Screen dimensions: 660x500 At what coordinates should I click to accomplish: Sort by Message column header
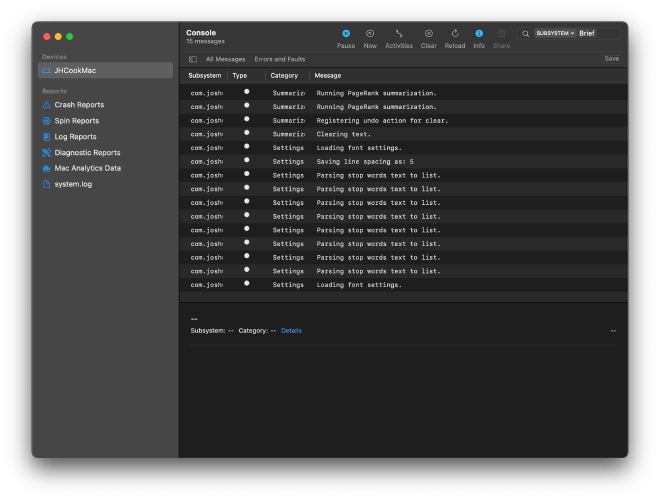pos(327,76)
